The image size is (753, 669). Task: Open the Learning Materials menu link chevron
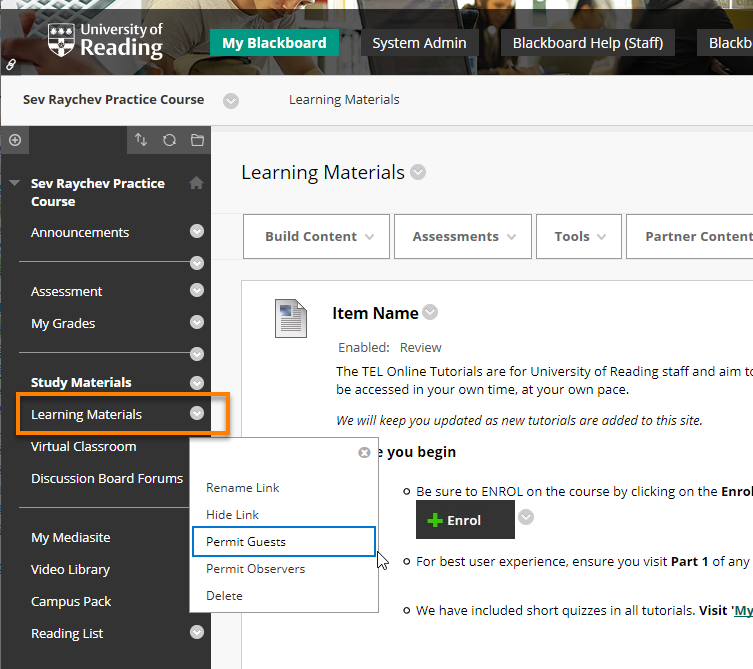pos(196,413)
